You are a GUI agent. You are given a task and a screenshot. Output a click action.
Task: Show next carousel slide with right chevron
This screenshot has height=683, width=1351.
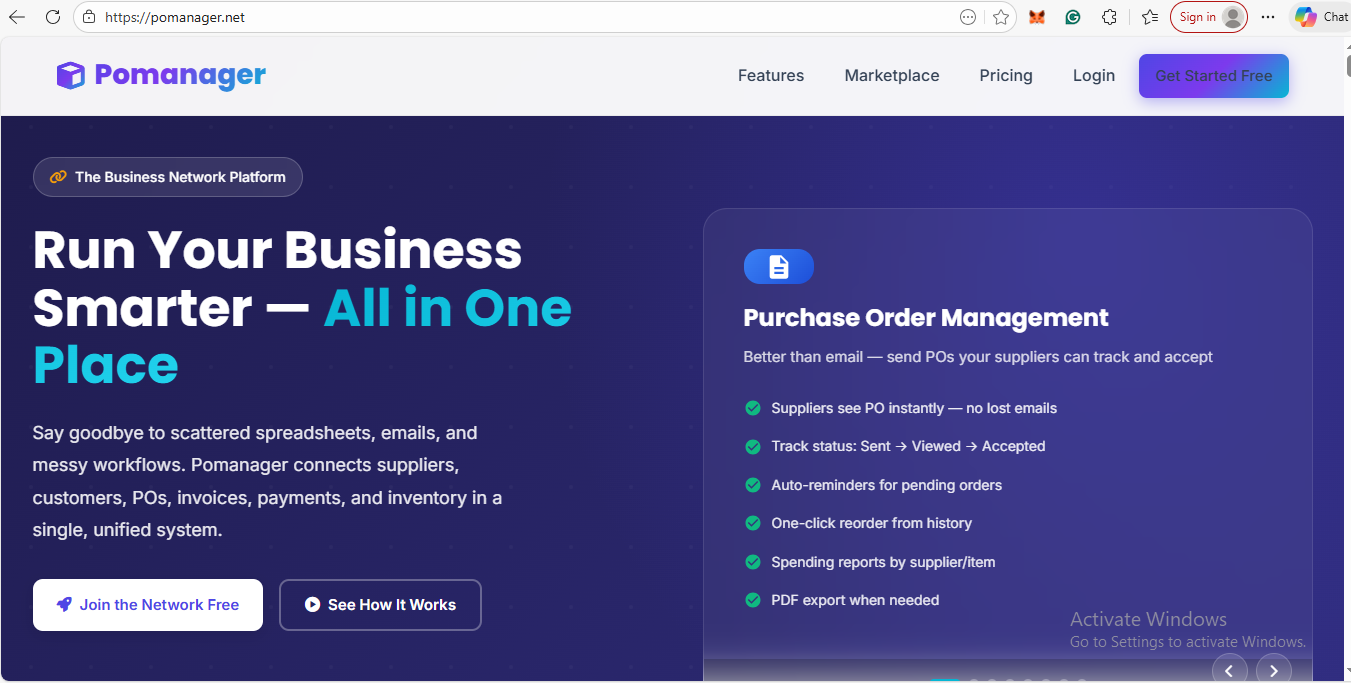(1273, 670)
